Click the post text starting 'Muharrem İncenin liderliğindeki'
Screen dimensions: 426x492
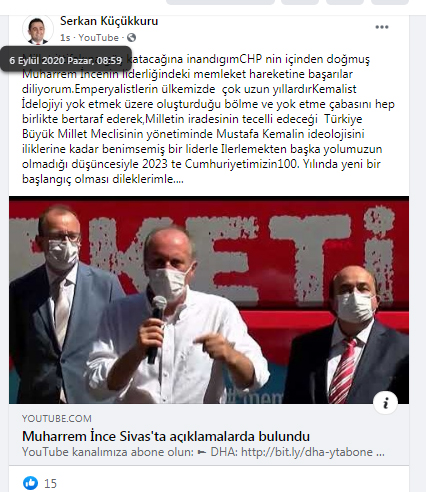tap(187, 74)
